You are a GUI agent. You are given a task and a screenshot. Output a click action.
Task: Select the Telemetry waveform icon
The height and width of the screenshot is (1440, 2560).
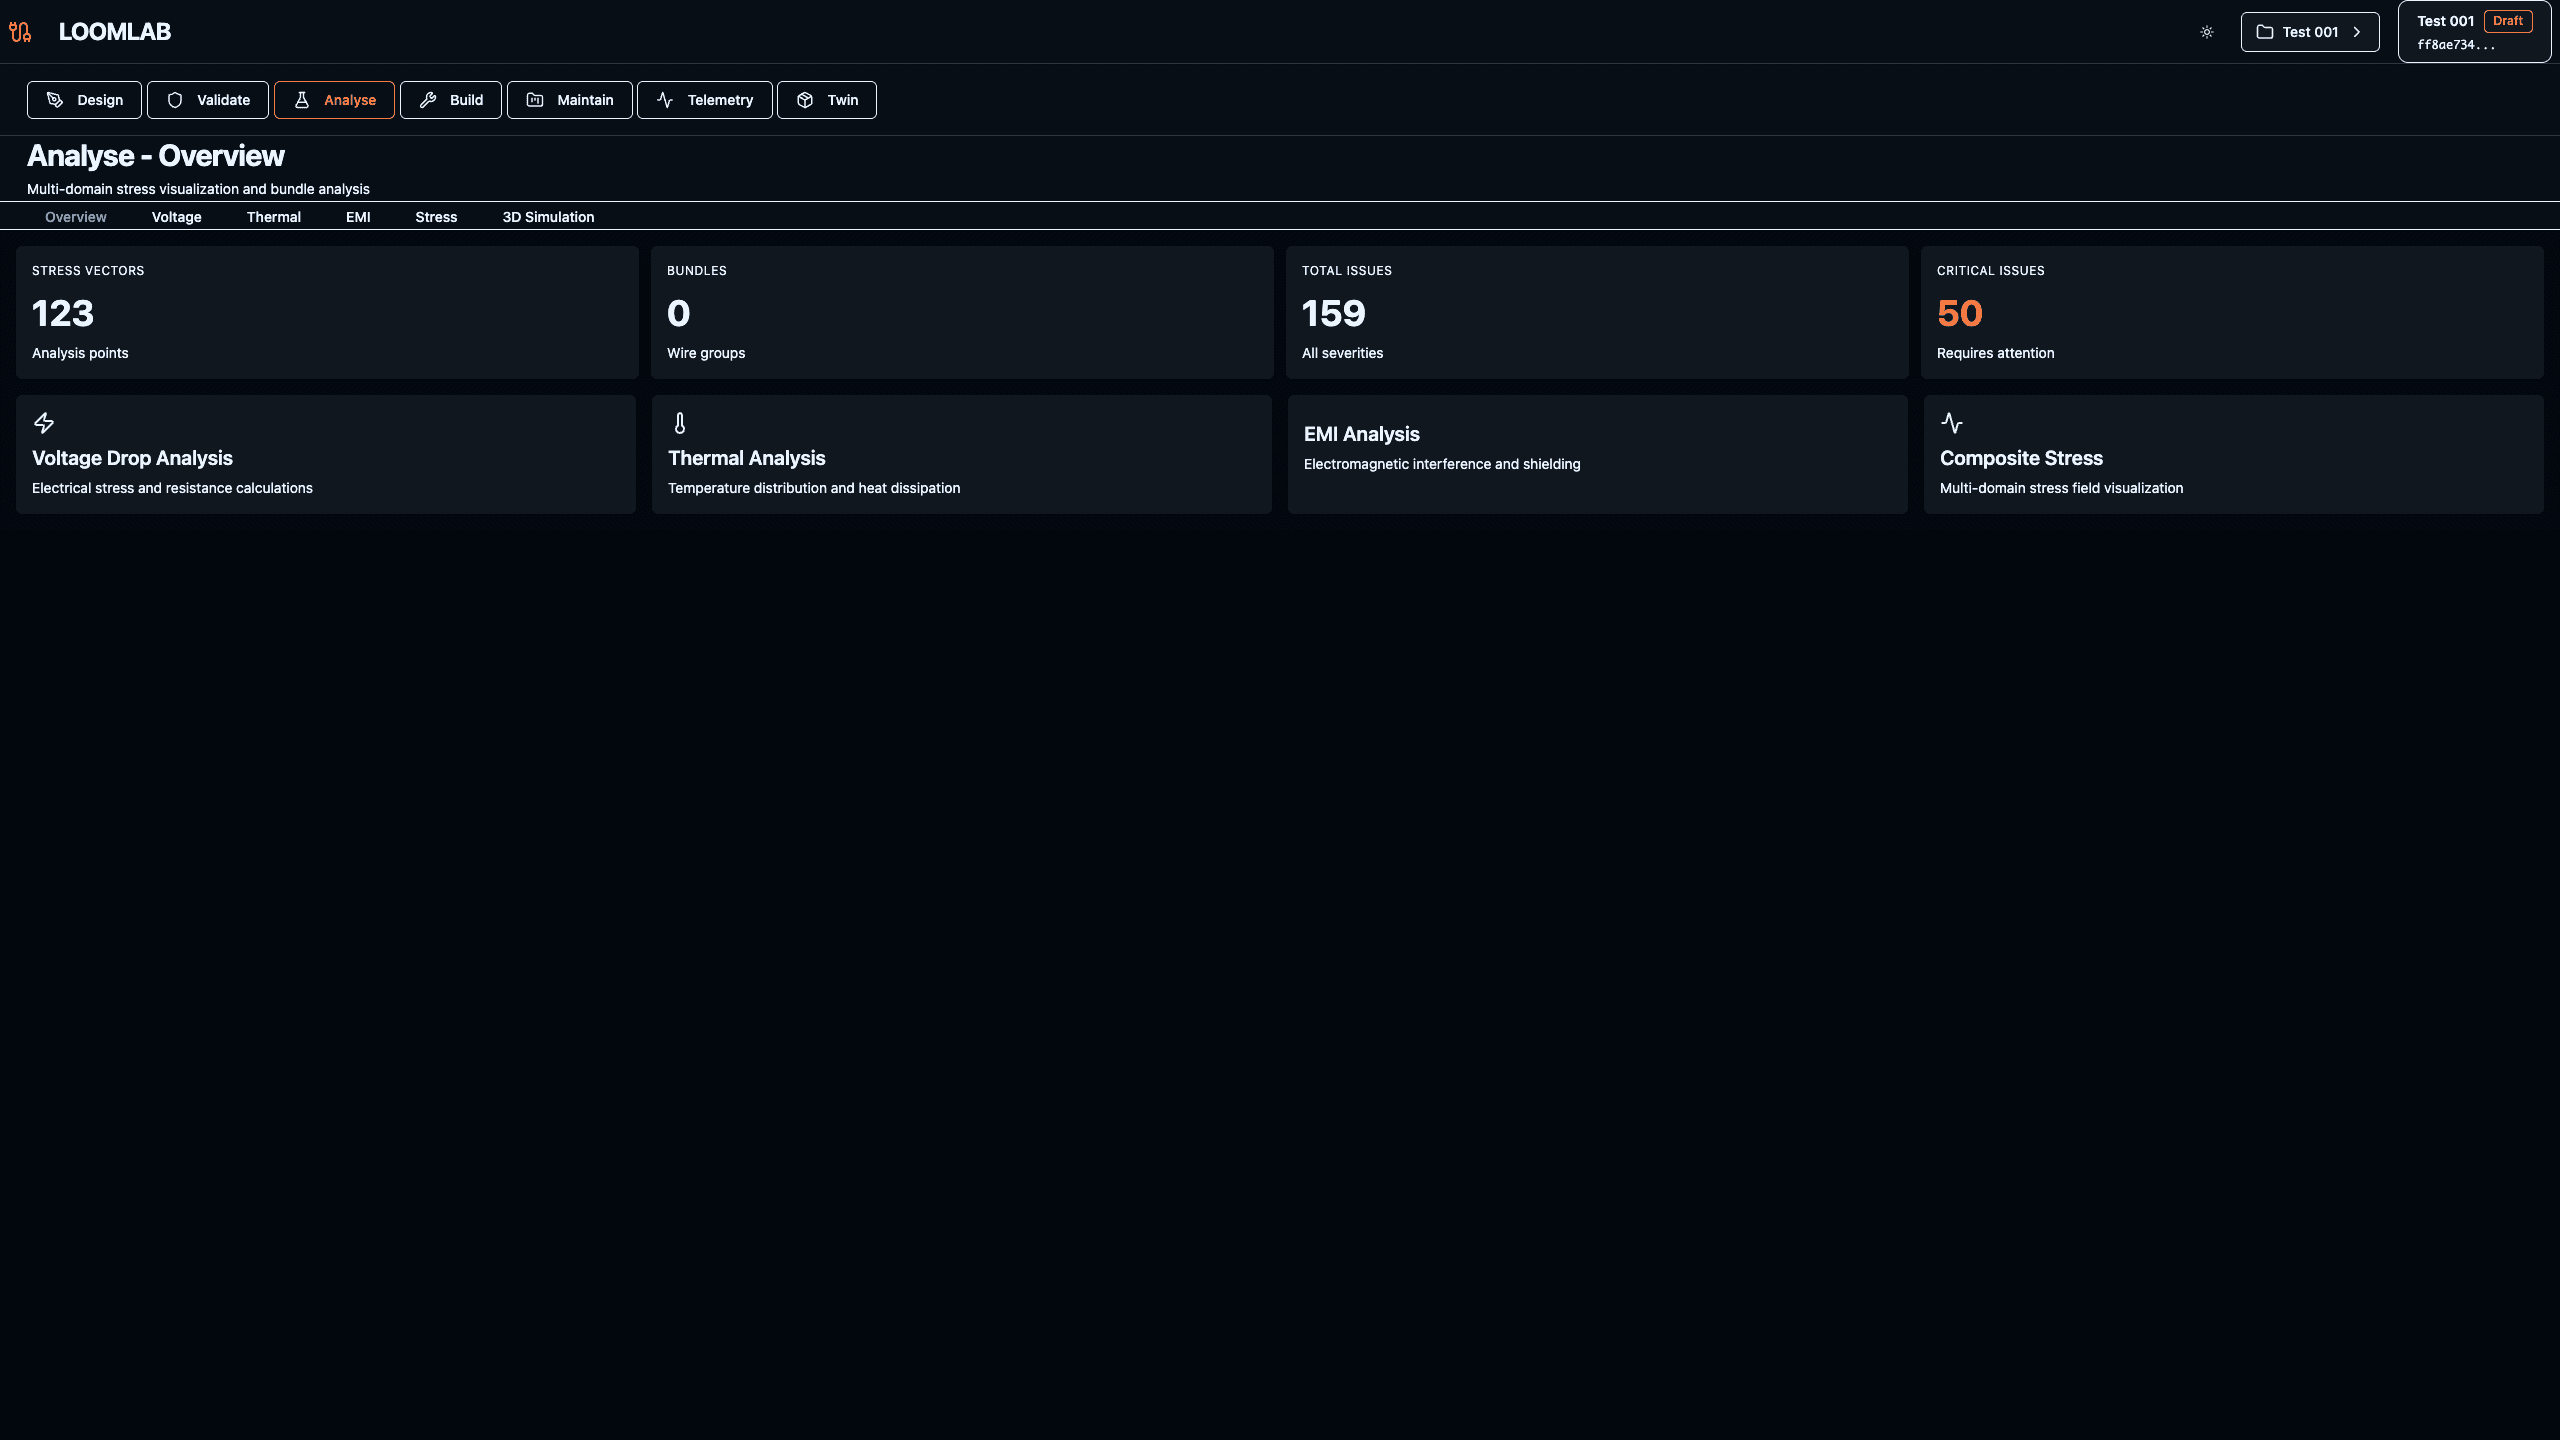666,100
